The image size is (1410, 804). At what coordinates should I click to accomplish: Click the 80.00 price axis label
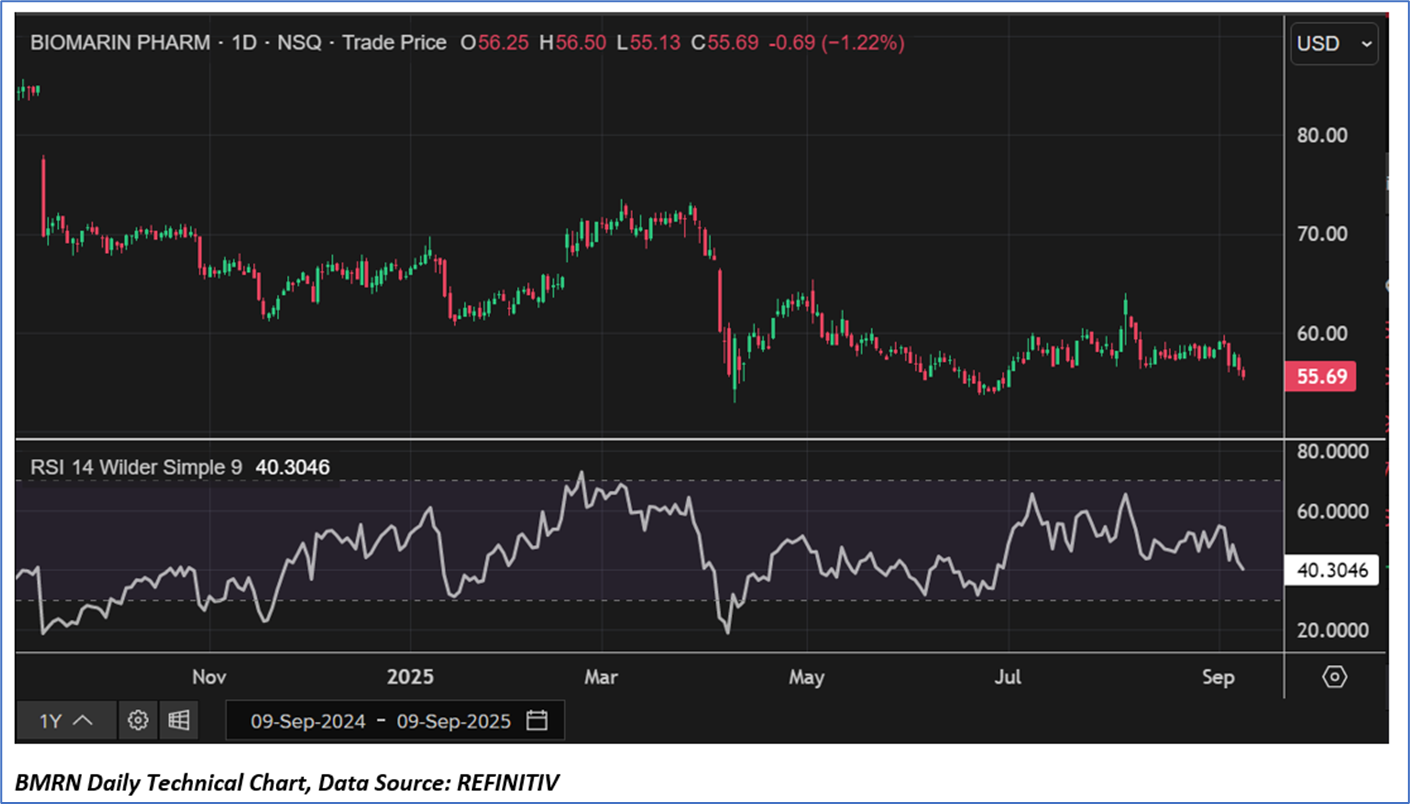pos(1321,135)
